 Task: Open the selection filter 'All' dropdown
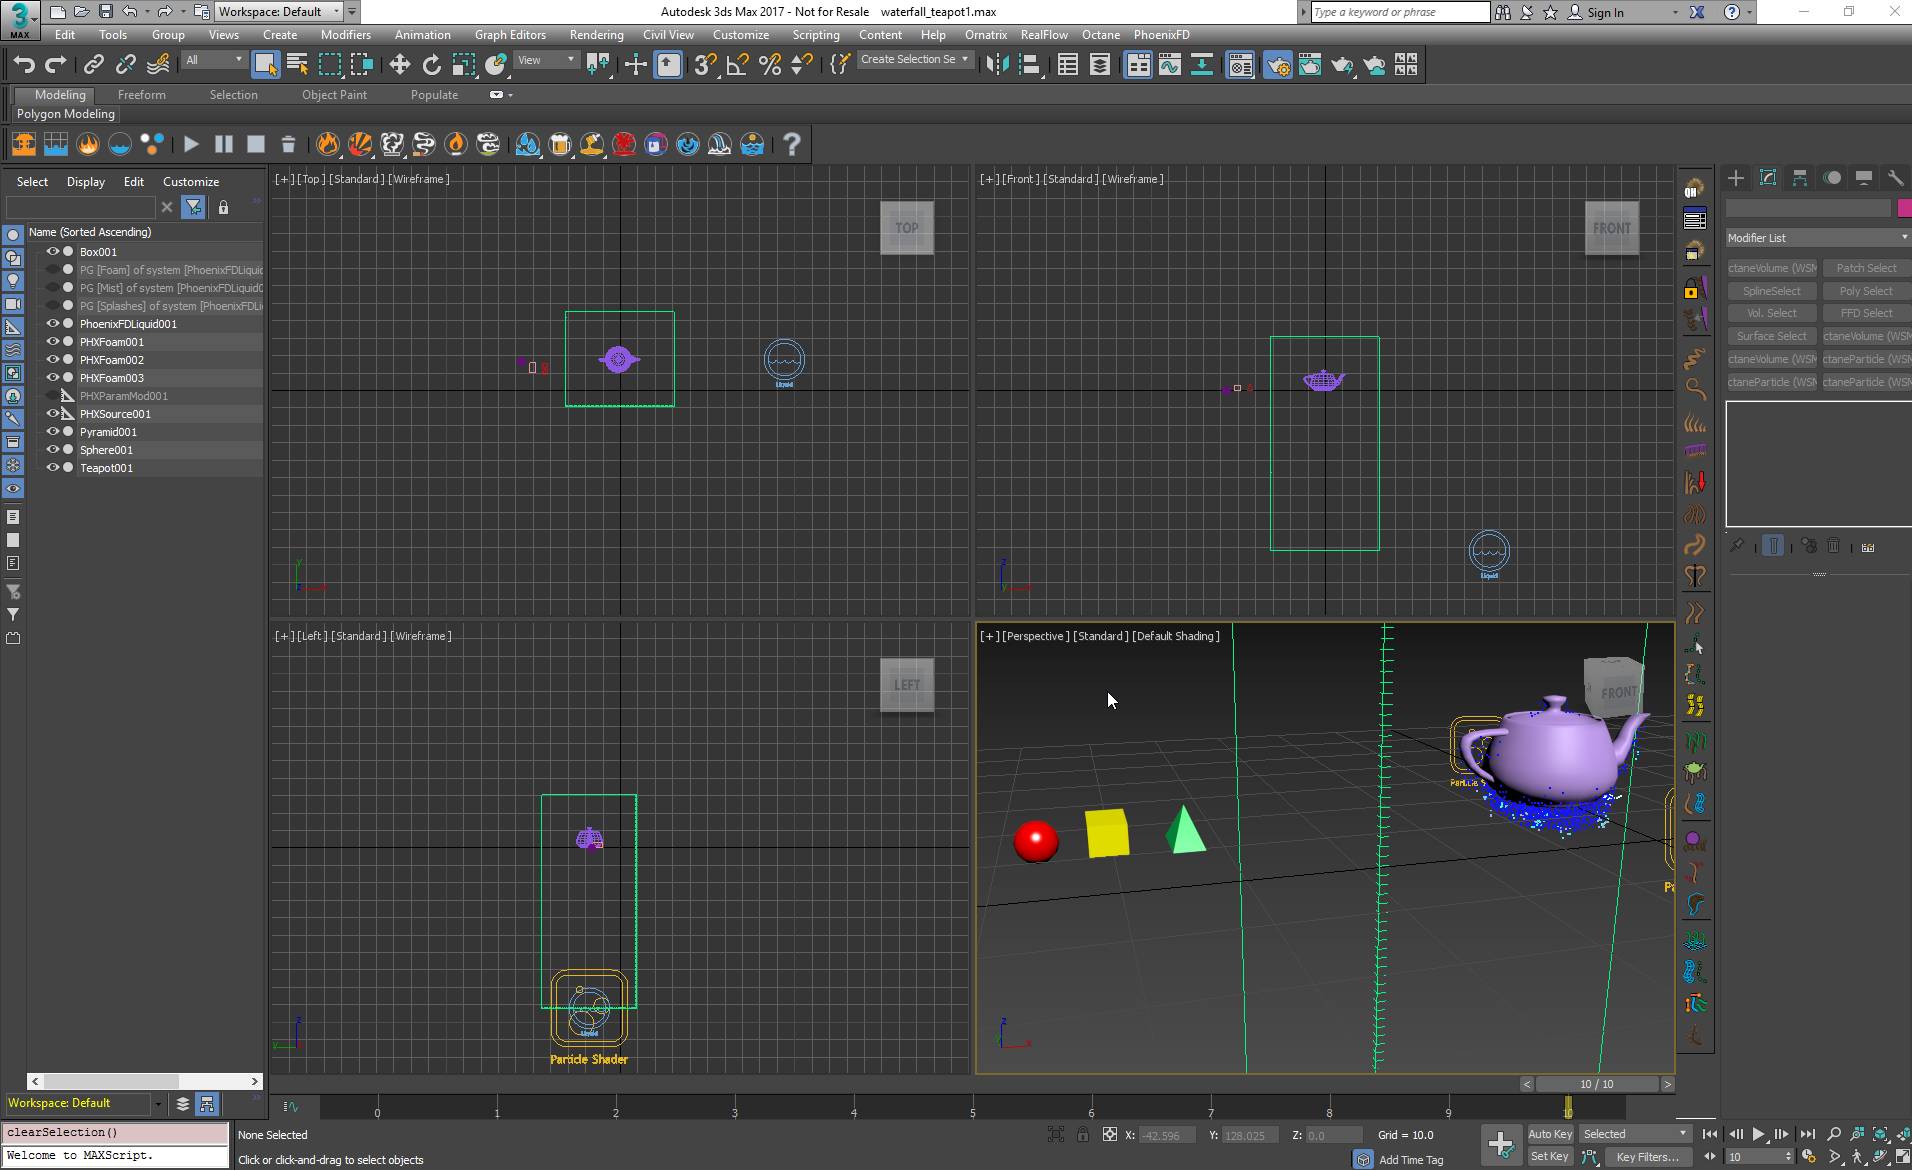coord(214,60)
